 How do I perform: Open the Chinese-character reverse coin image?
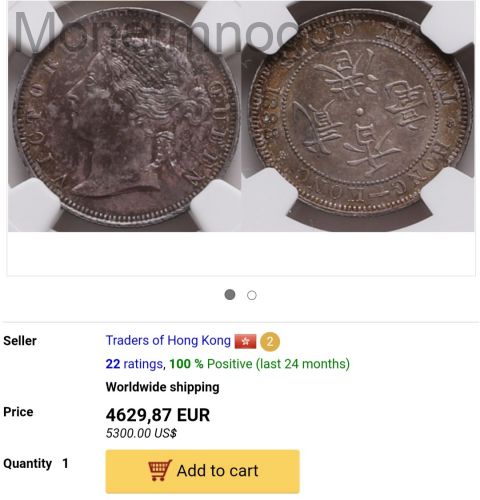(x=358, y=116)
